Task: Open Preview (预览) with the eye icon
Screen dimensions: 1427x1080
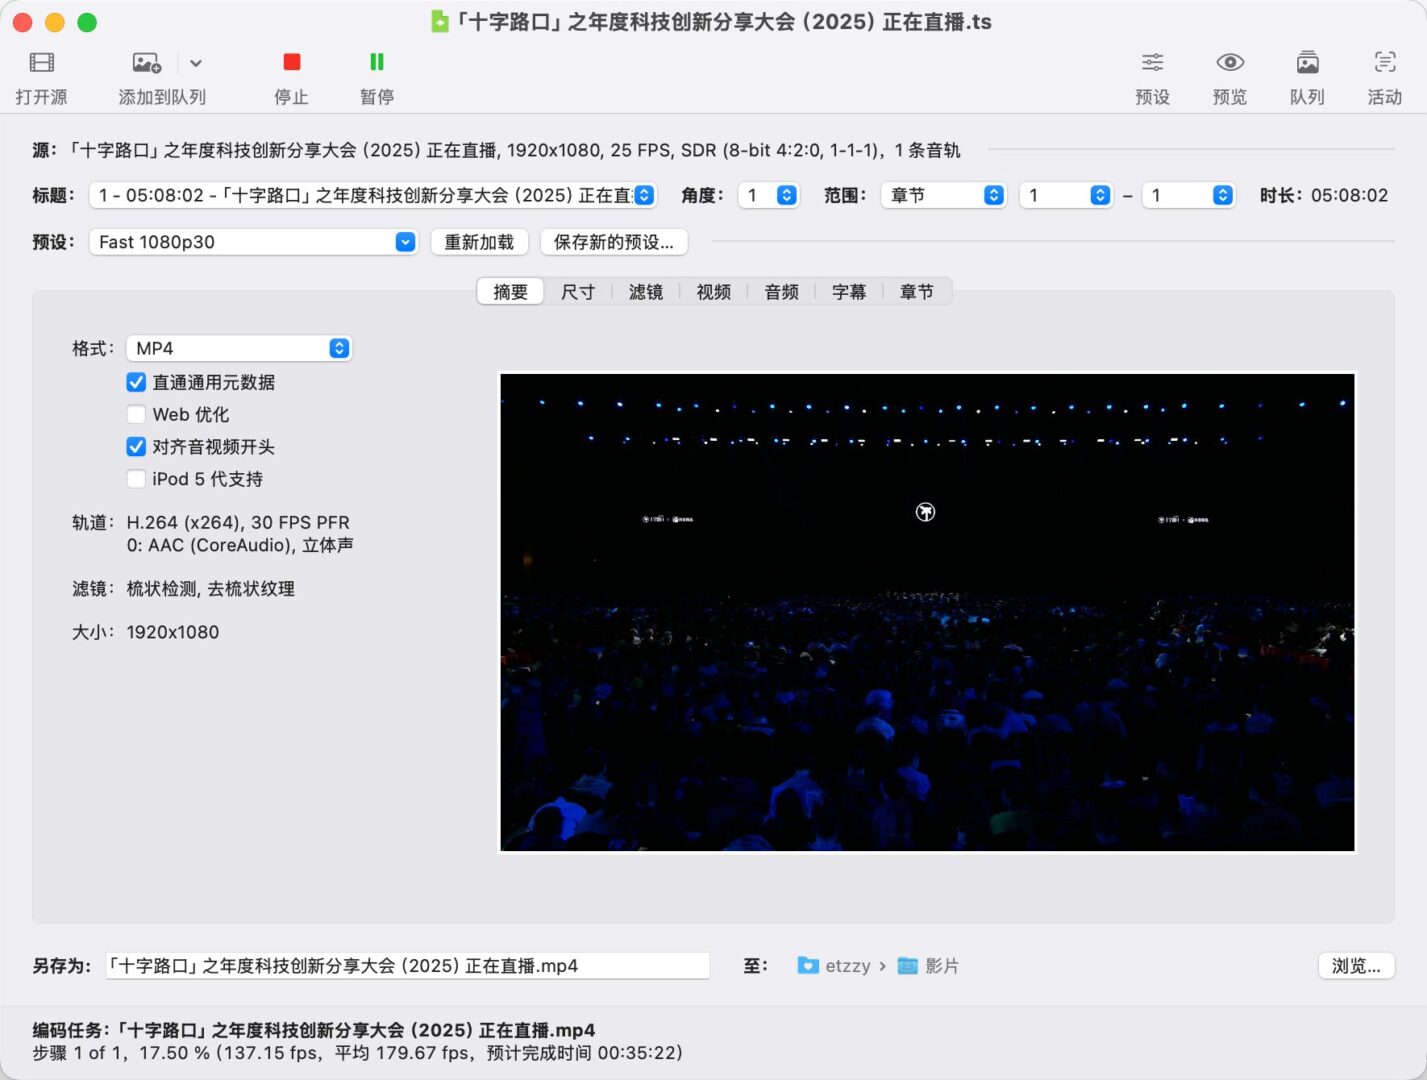Action: [1230, 62]
